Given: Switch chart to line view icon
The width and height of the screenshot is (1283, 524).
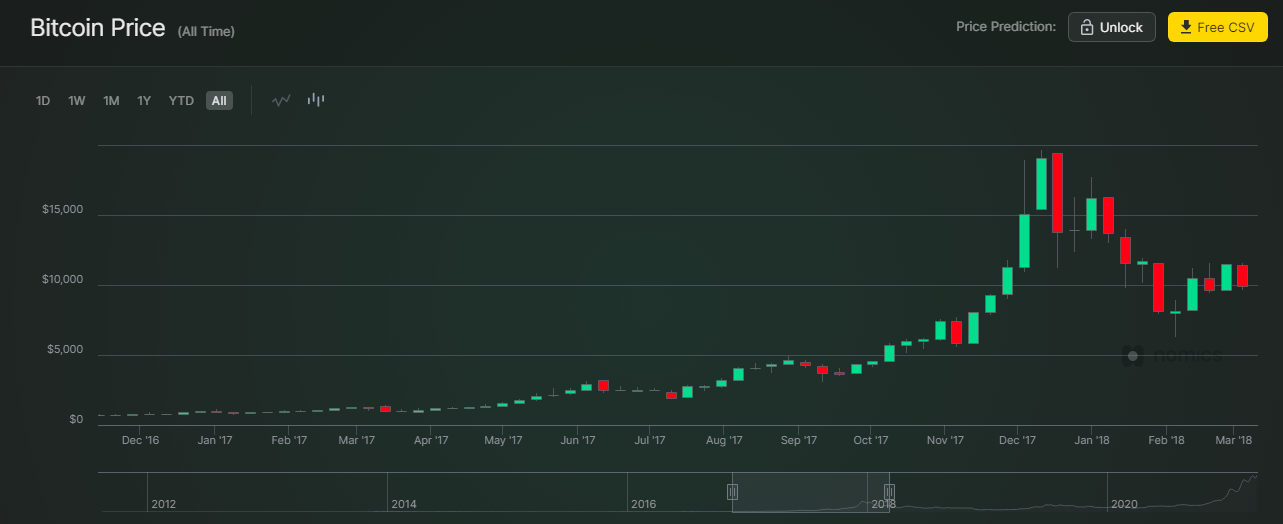Looking at the screenshot, I should point(281,100).
